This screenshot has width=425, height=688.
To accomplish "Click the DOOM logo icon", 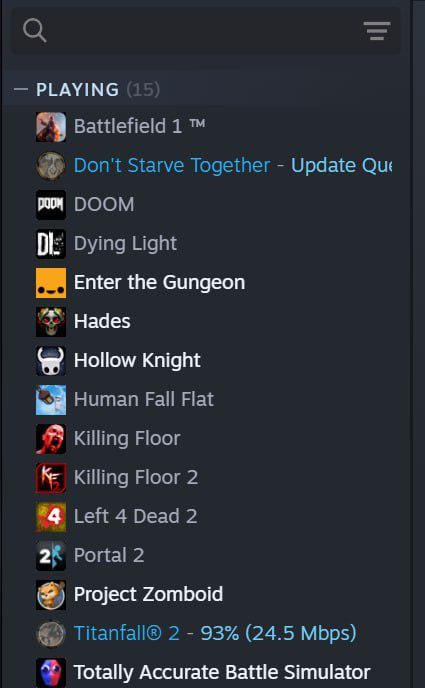I will pos(51,205).
